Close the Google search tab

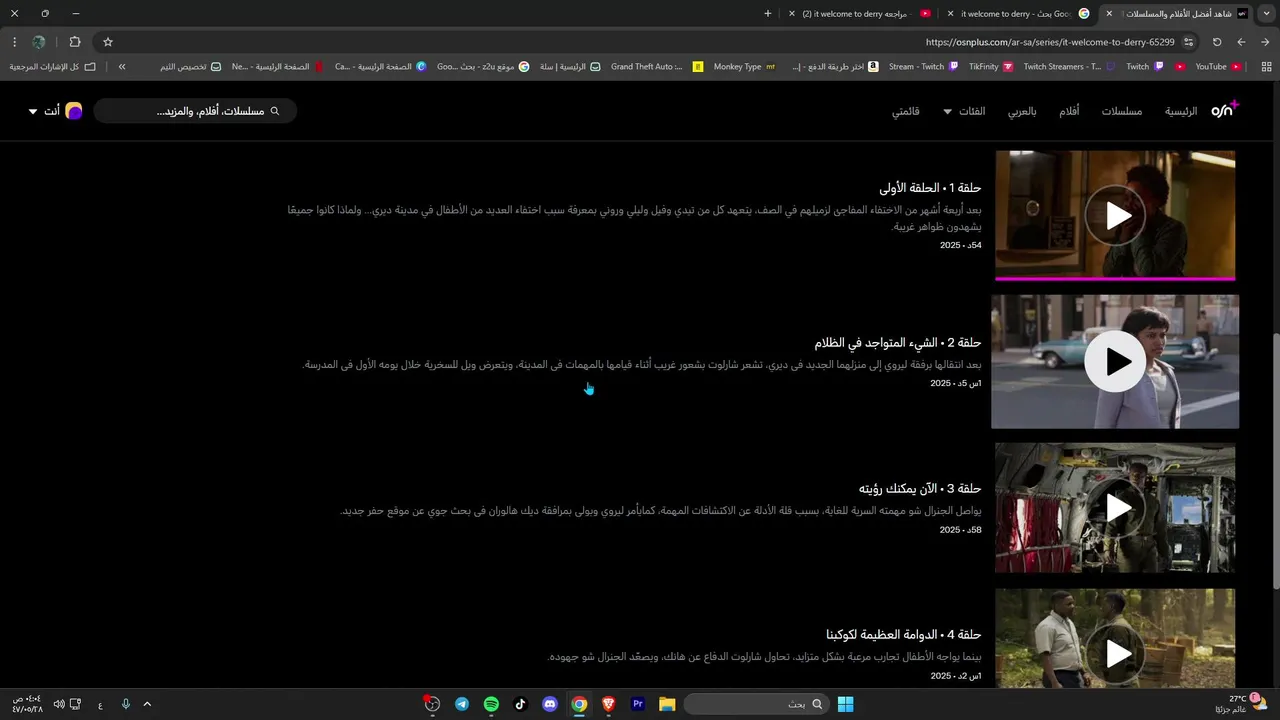(950, 13)
